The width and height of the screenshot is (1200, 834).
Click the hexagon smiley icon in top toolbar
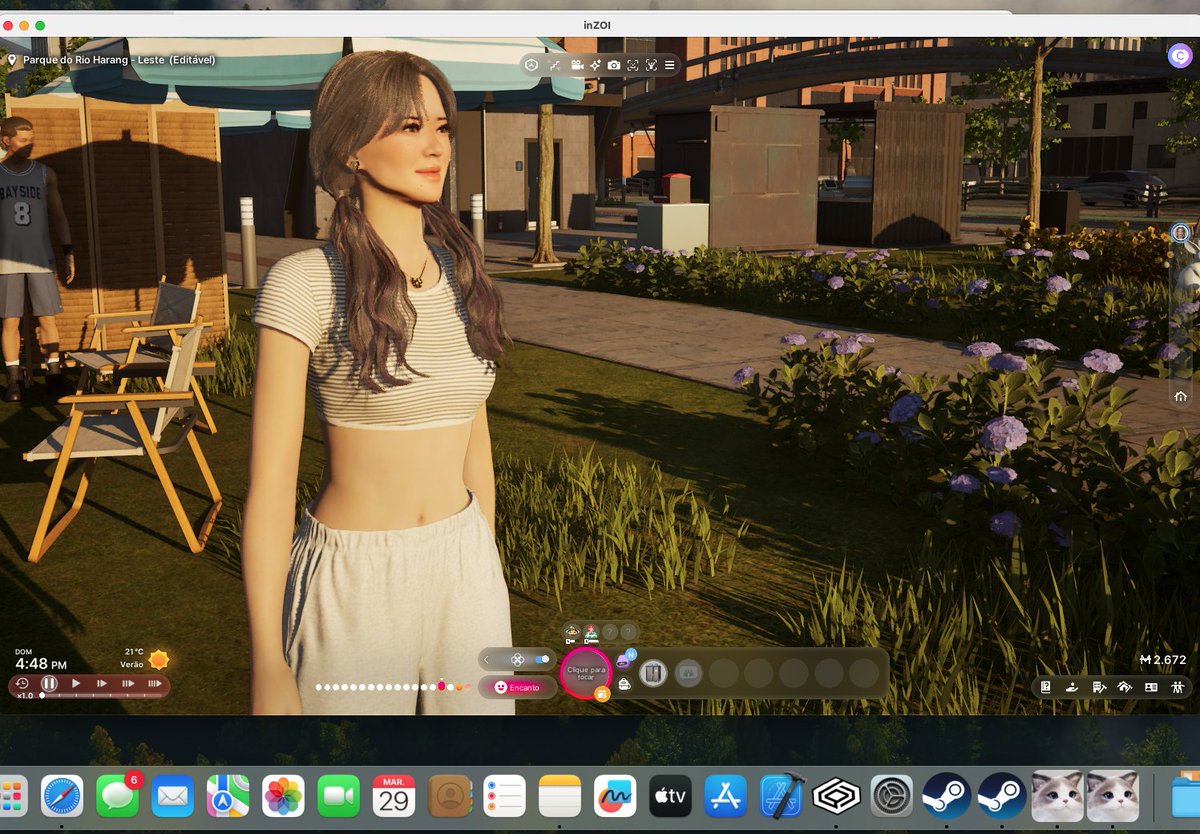pyautogui.click(x=533, y=65)
